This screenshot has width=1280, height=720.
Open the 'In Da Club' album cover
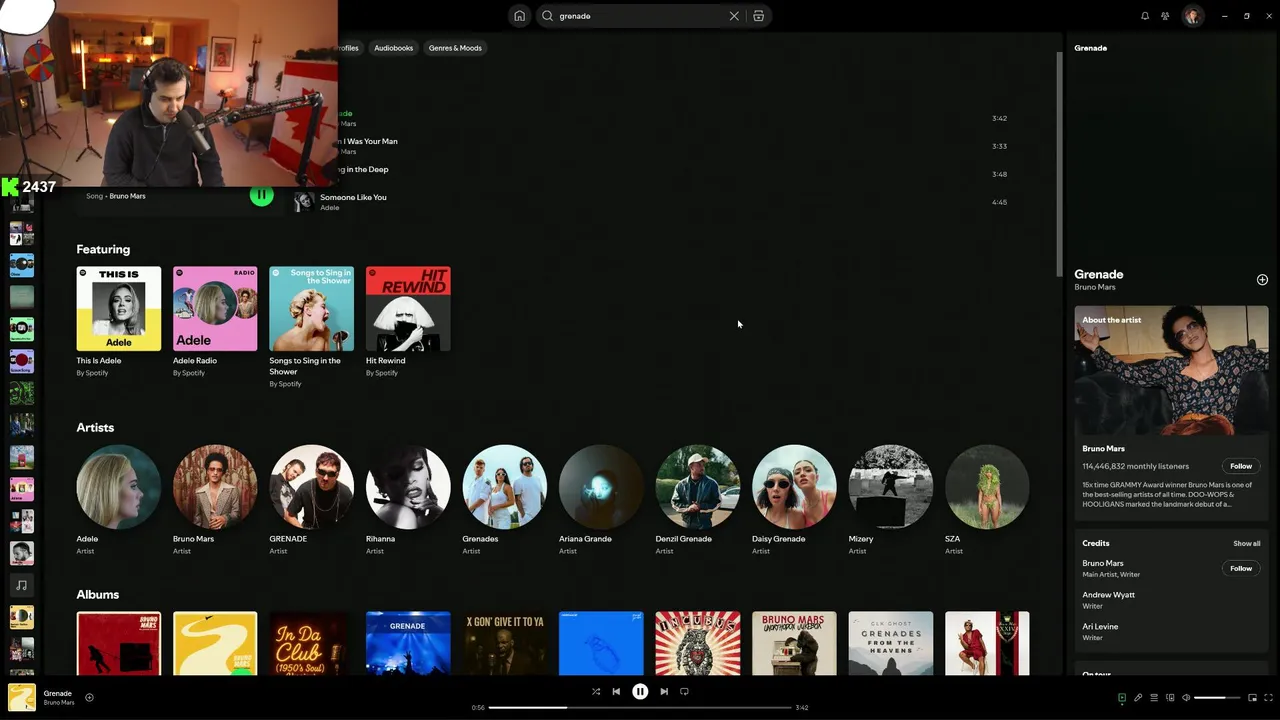tap(312, 643)
